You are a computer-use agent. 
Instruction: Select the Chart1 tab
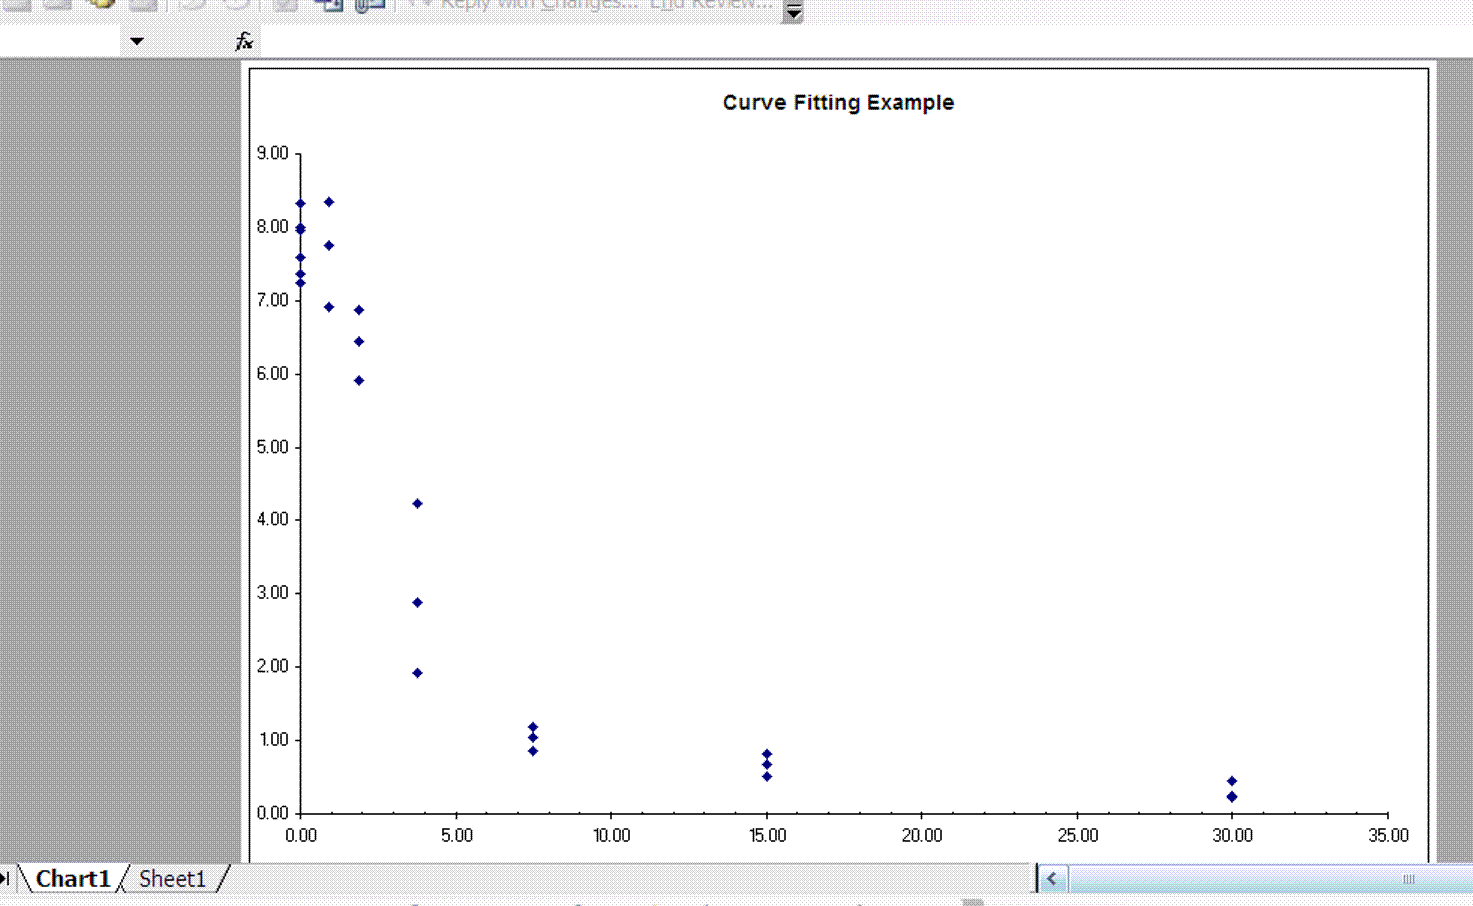pos(73,878)
